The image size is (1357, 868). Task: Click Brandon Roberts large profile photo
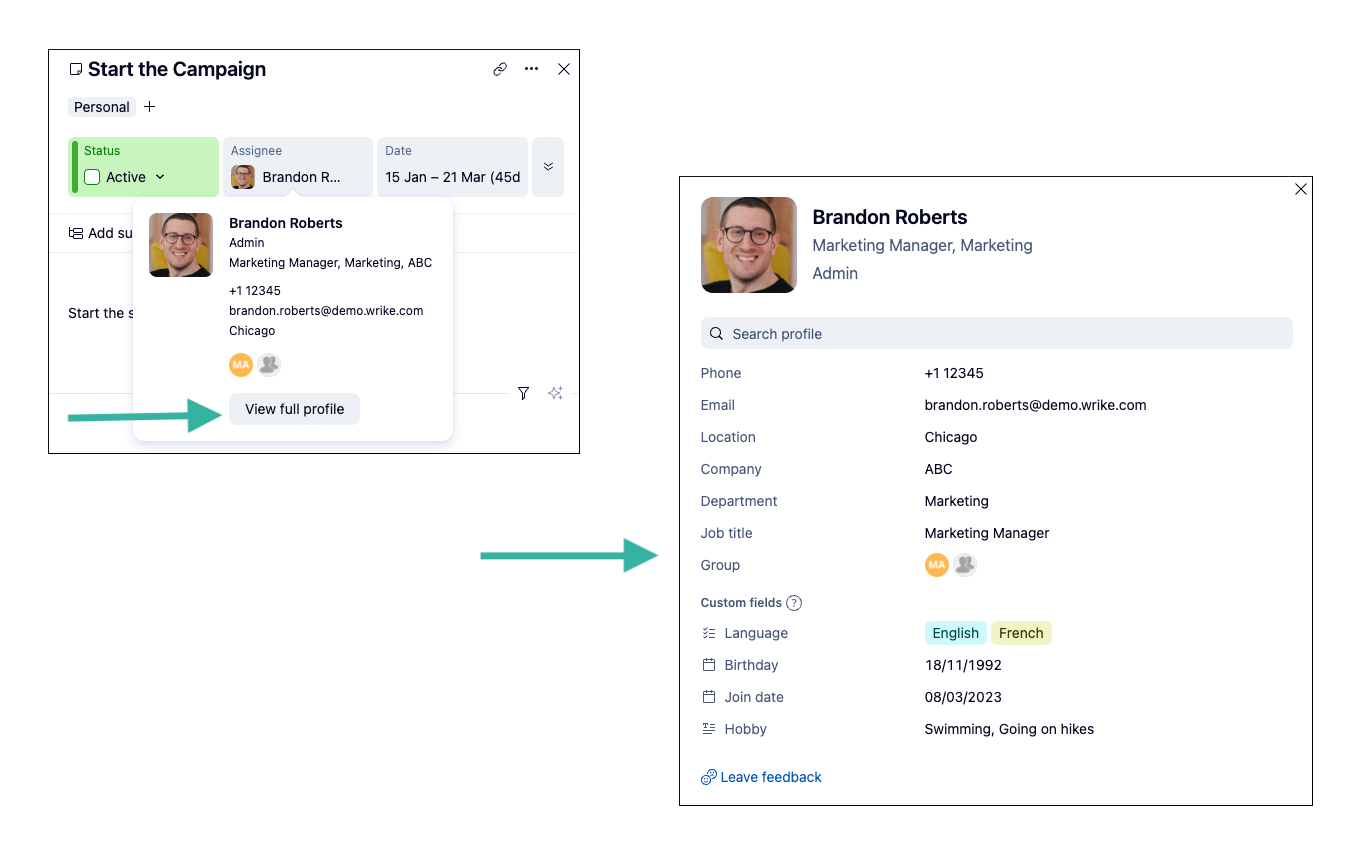749,245
